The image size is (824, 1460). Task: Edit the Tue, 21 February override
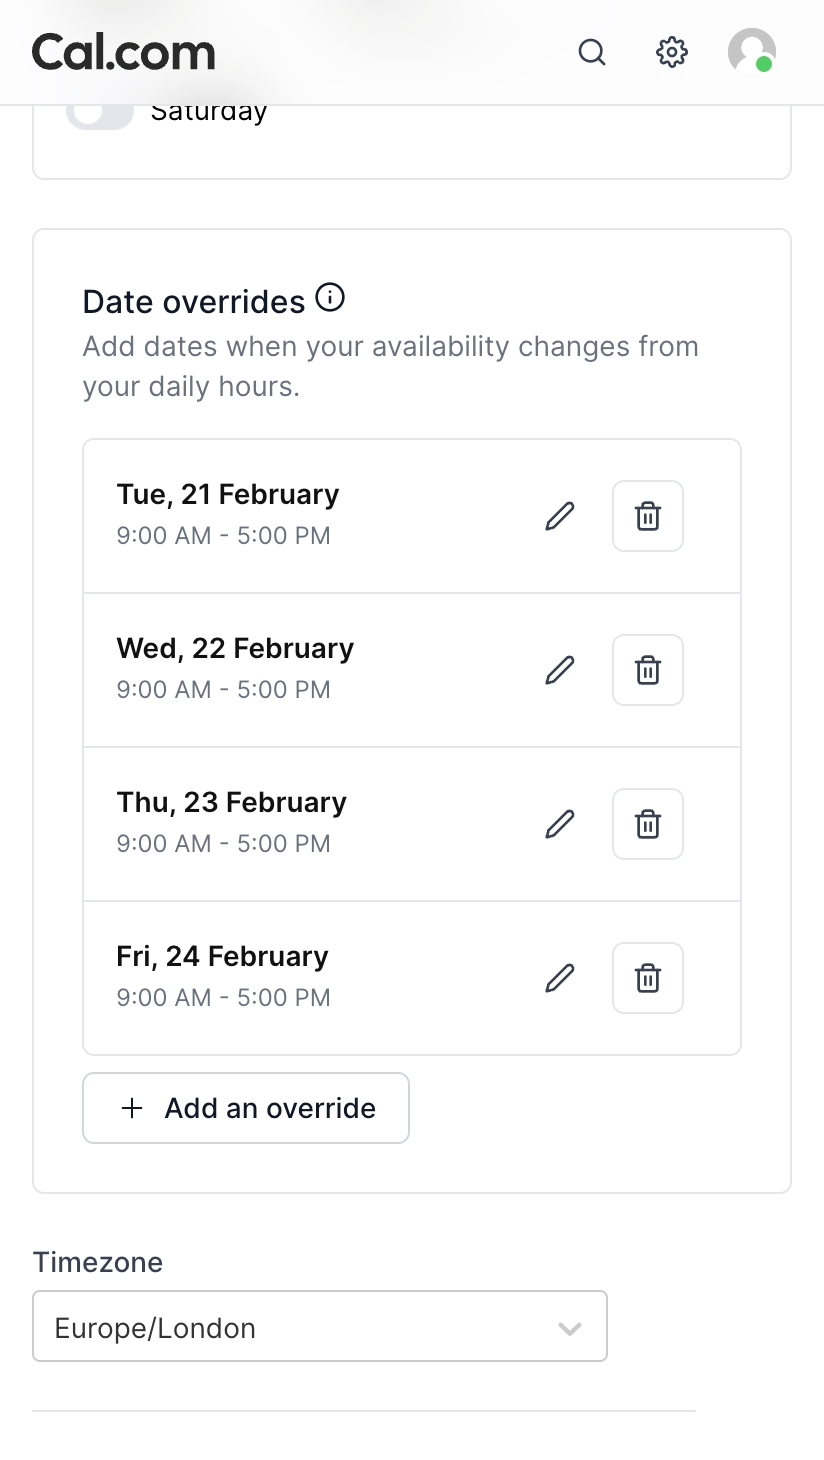click(x=560, y=516)
